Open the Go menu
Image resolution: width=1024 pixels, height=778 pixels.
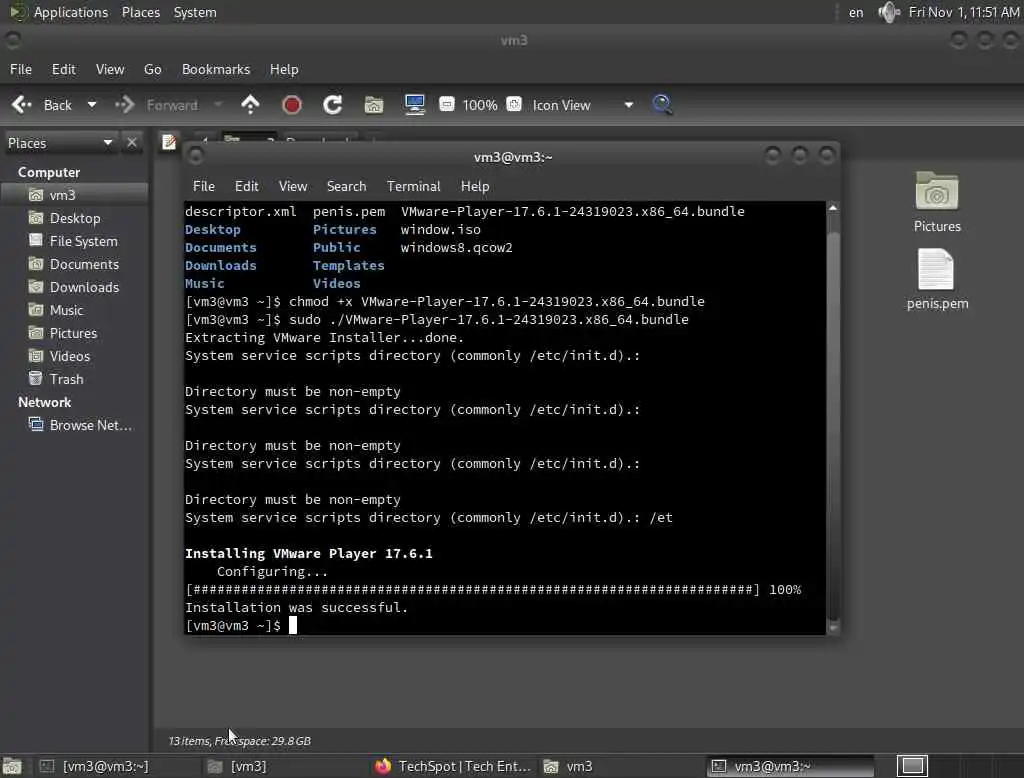152,69
